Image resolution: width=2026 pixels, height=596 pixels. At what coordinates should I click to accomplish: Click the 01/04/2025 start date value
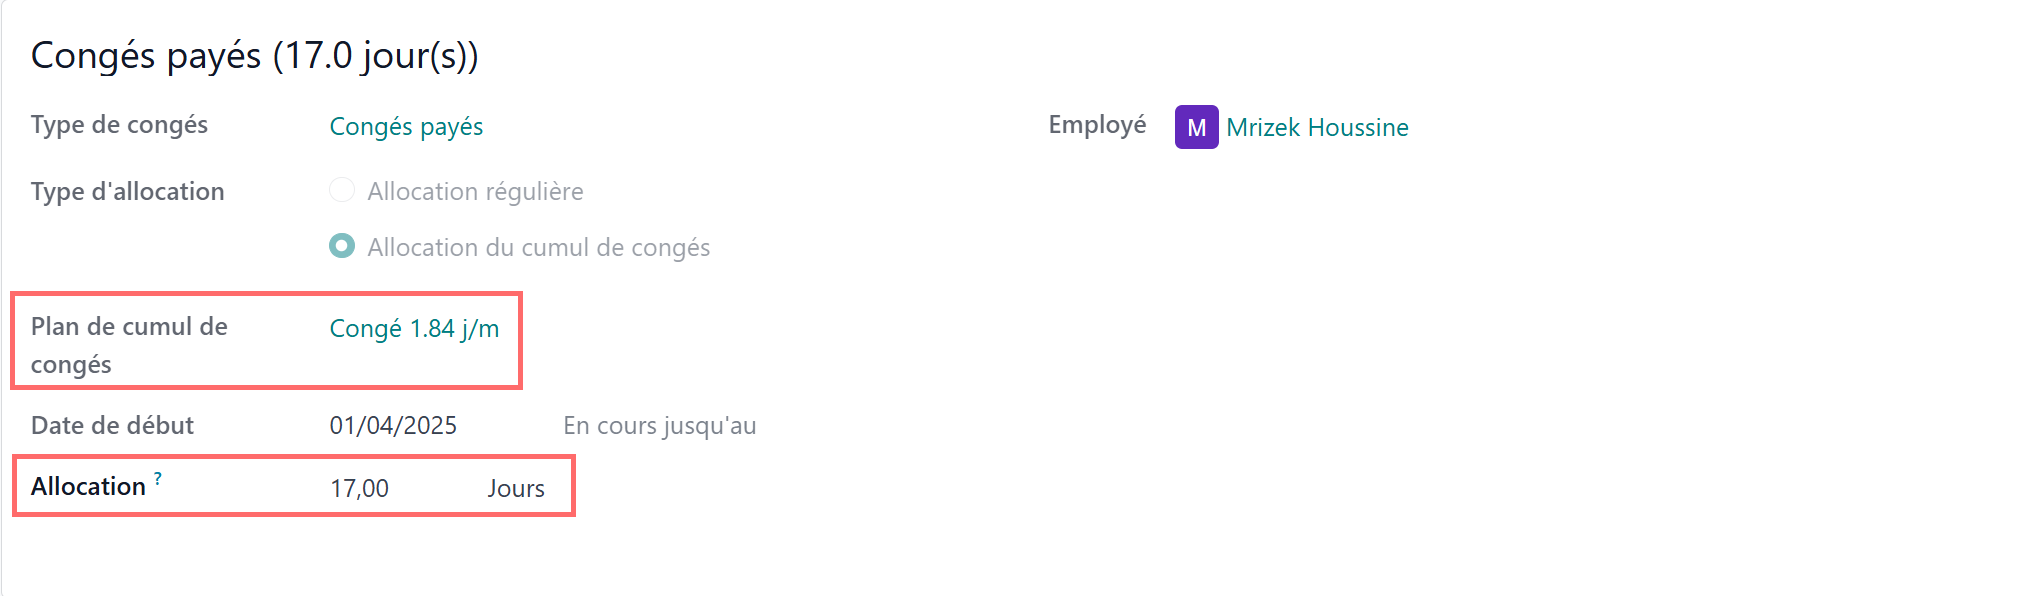pos(394,424)
